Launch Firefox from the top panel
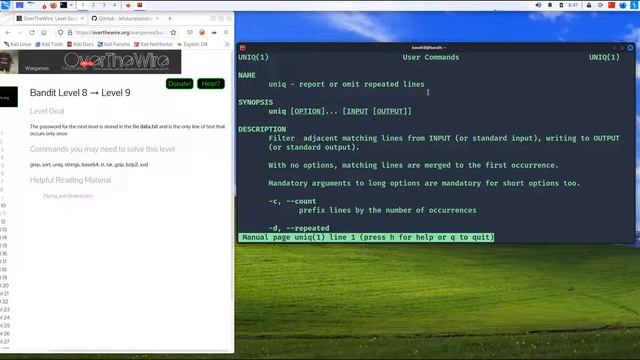 [53, 5]
